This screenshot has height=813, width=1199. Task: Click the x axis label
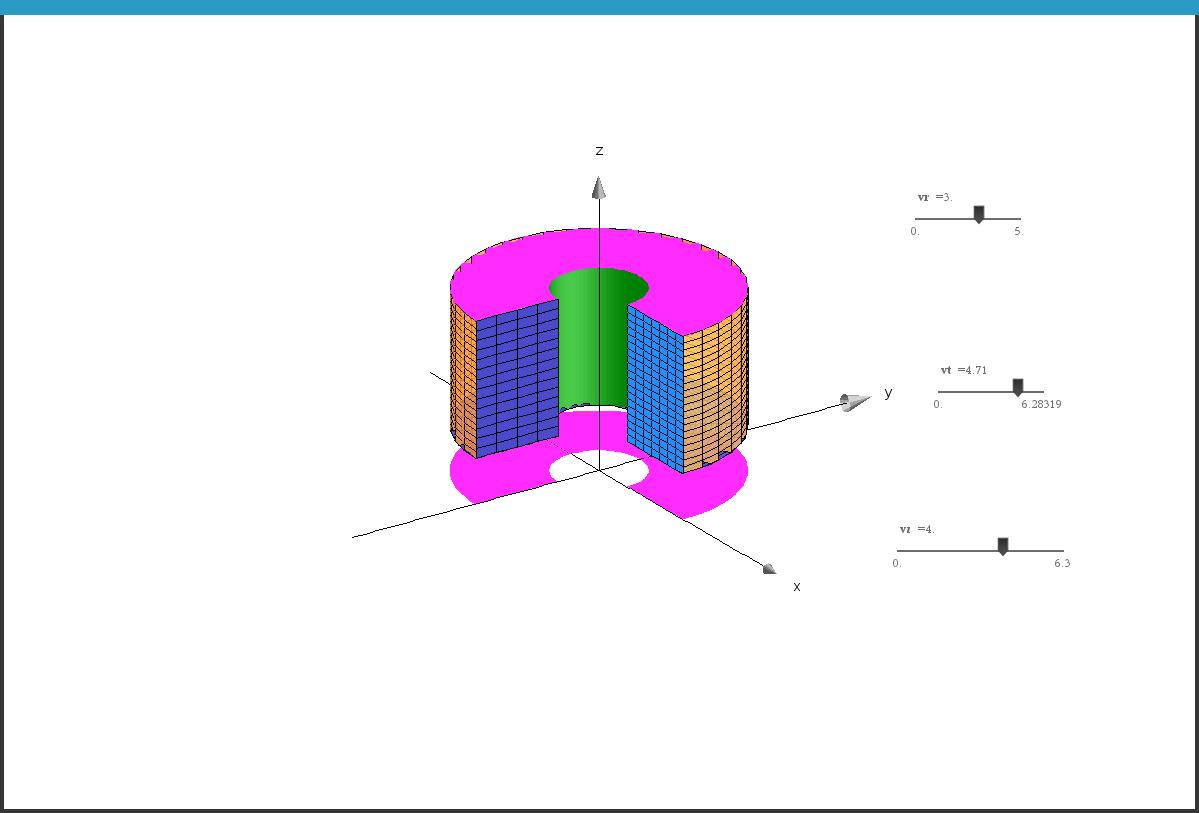(797, 587)
